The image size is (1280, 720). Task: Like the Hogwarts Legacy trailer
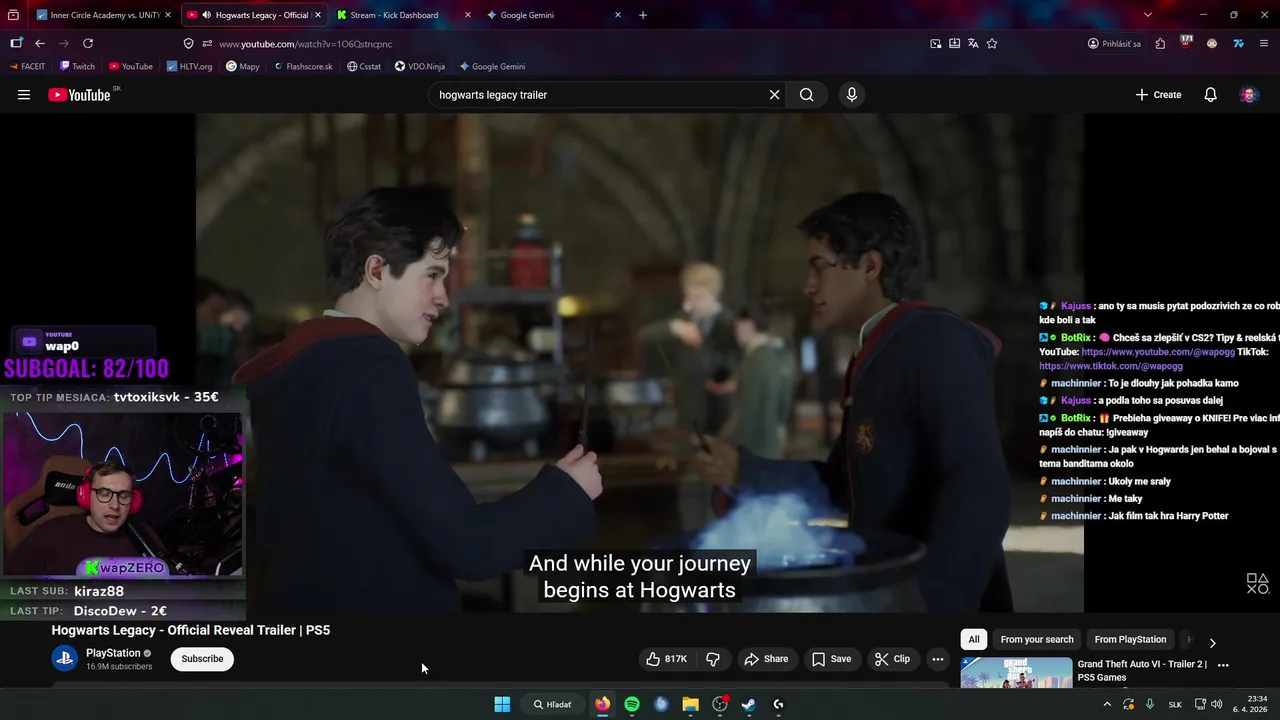click(x=666, y=659)
